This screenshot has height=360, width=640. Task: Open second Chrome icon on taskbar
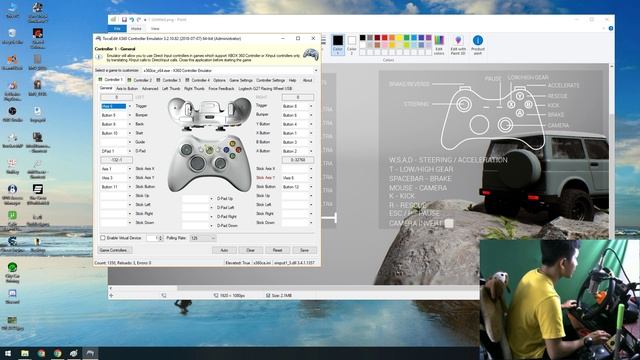pos(58,353)
